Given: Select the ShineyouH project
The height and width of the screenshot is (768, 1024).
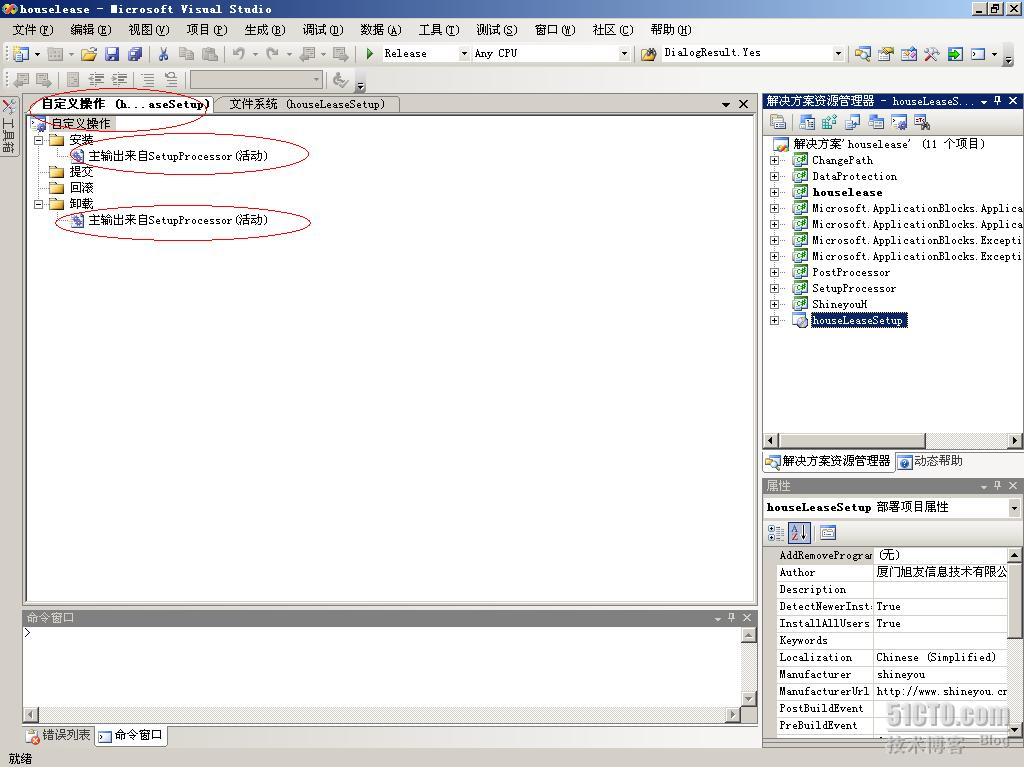Looking at the screenshot, I should (x=839, y=304).
